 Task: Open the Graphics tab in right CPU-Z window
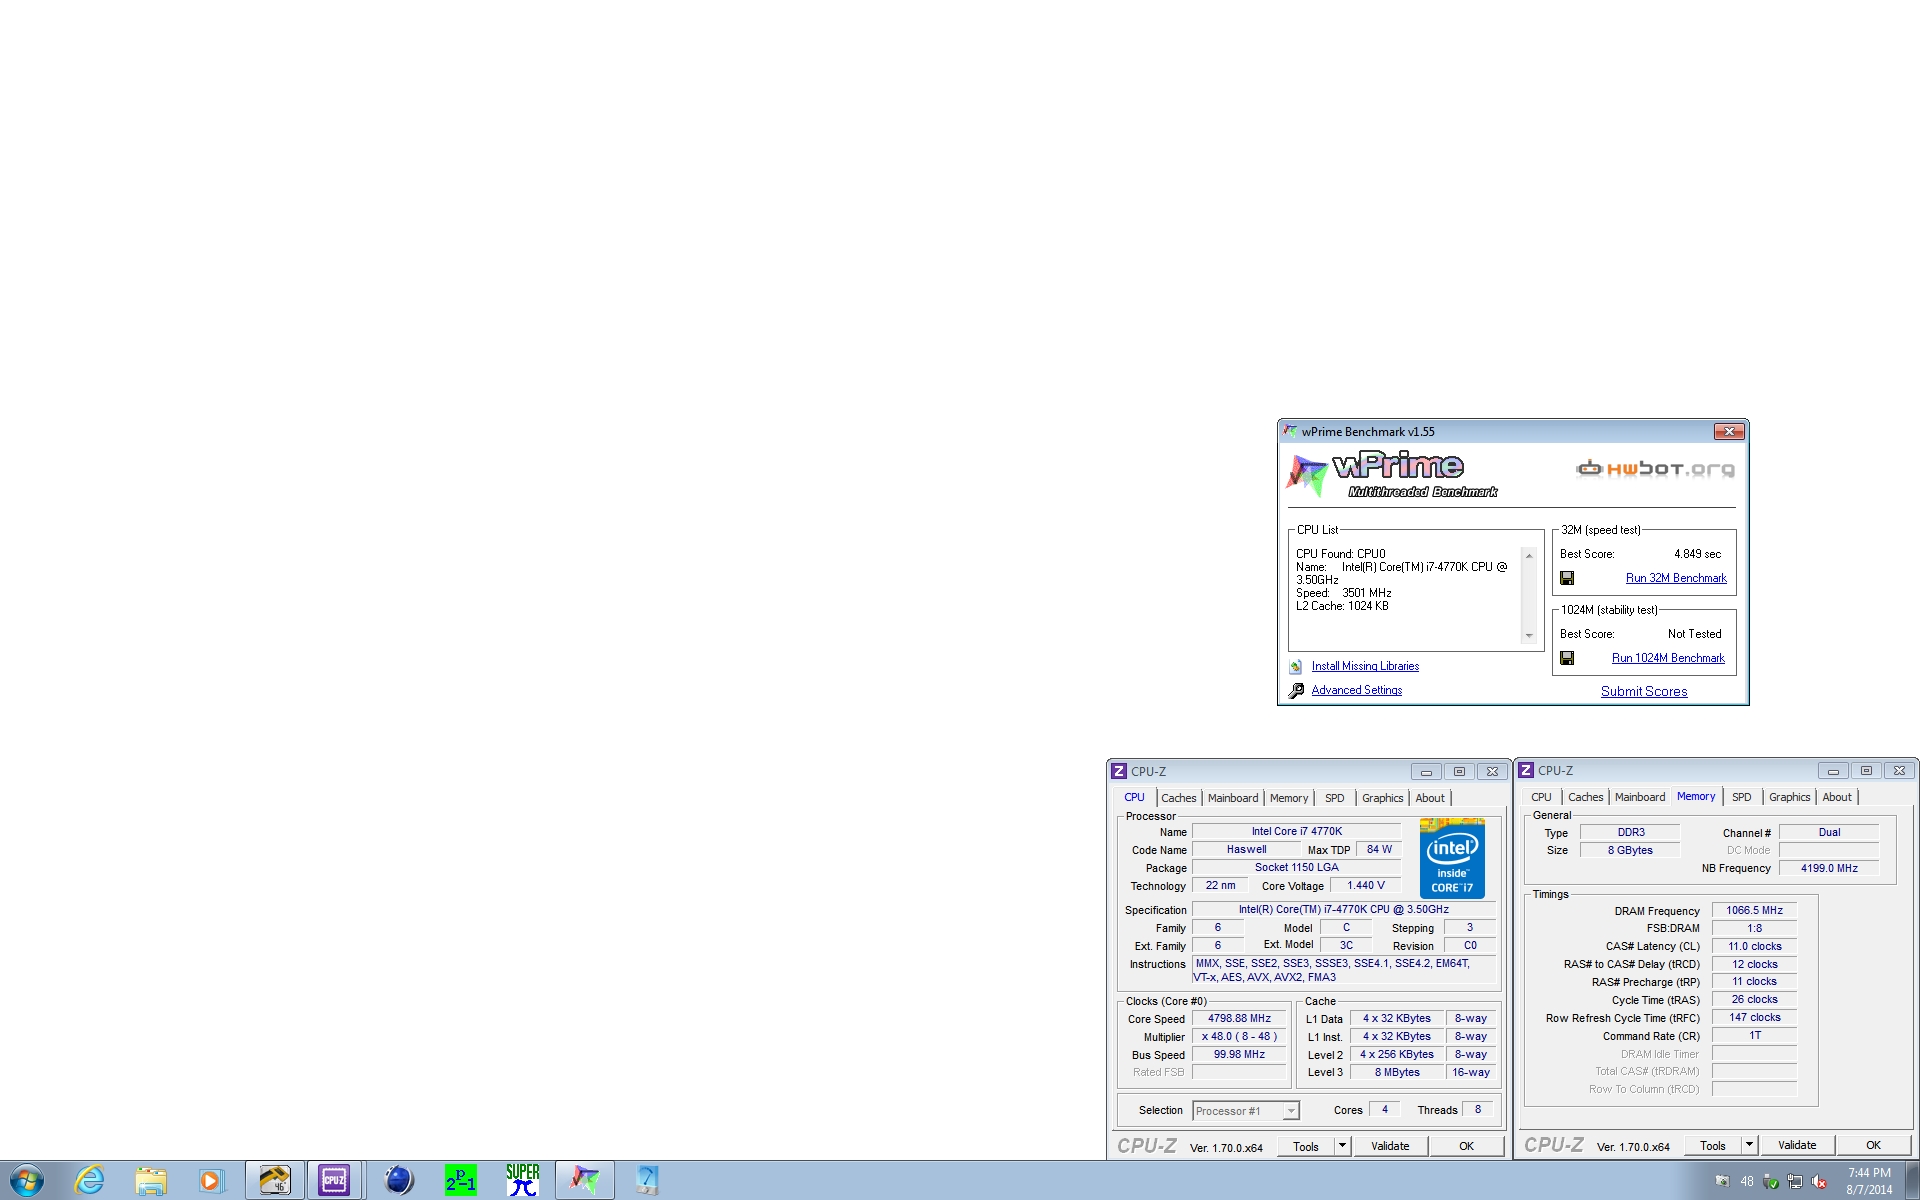(1790, 797)
